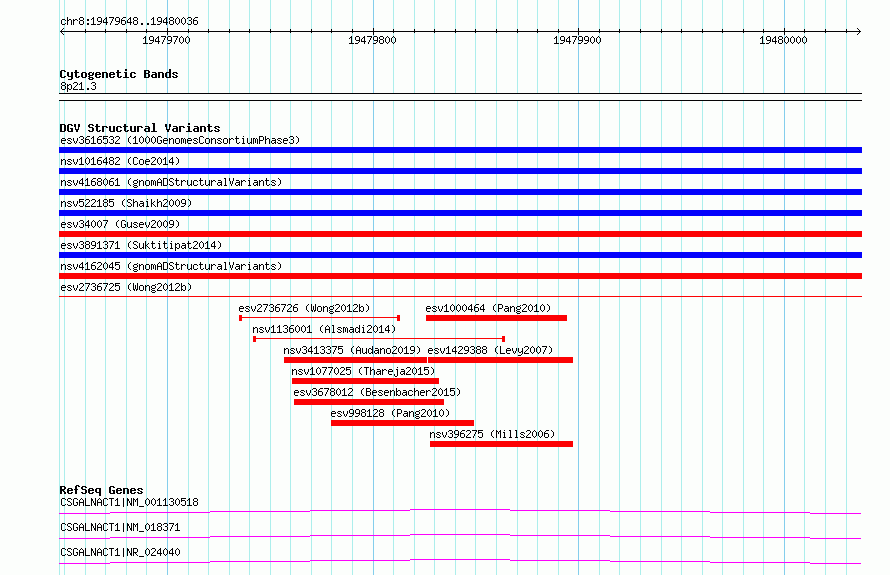The width and height of the screenshot is (890, 575).
Task: Select the blue bar under nsv522185
Action: (x=460, y=213)
